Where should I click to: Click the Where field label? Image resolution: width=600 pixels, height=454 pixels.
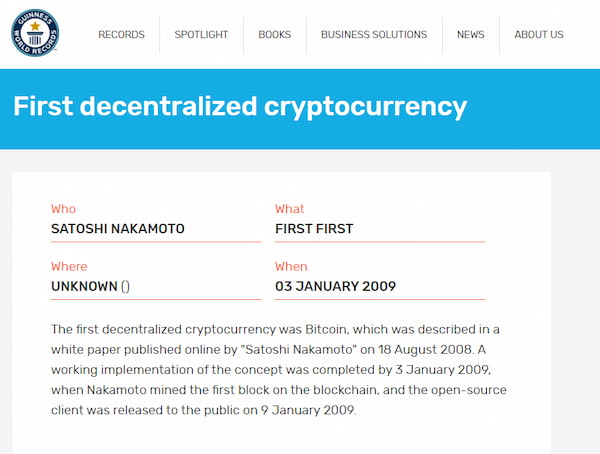pyautogui.click(x=69, y=266)
